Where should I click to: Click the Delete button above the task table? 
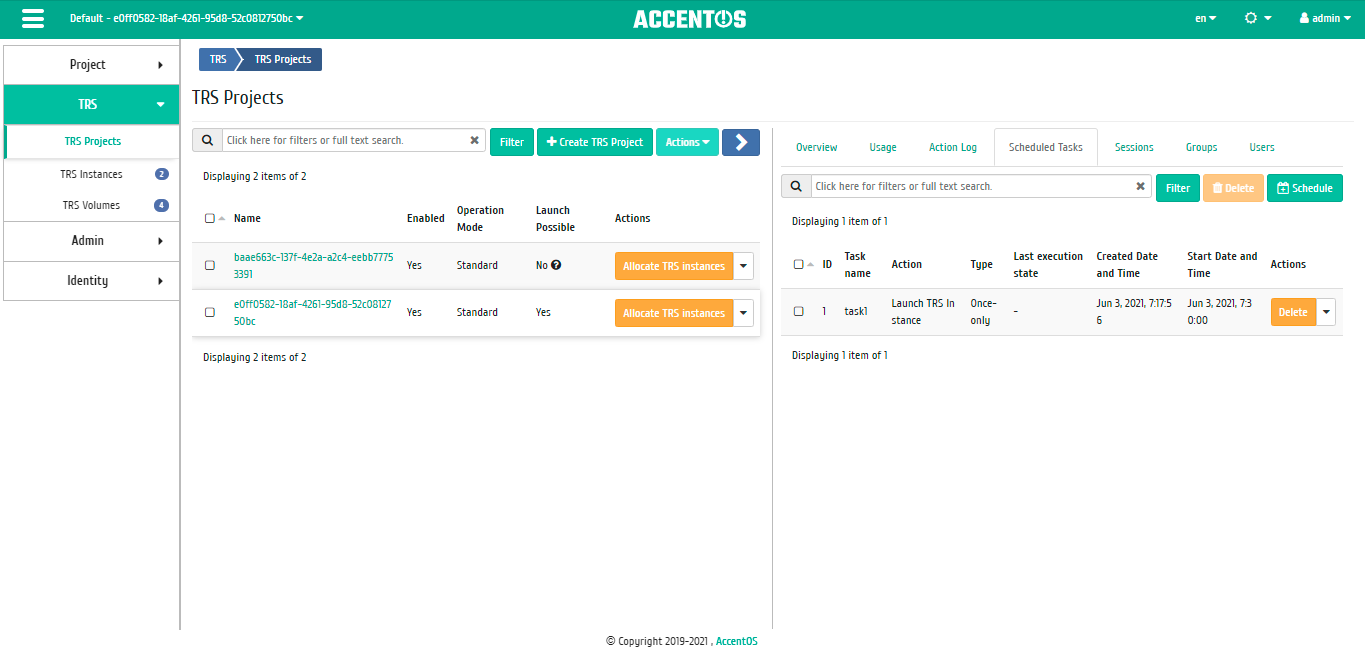pyautogui.click(x=1233, y=188)
